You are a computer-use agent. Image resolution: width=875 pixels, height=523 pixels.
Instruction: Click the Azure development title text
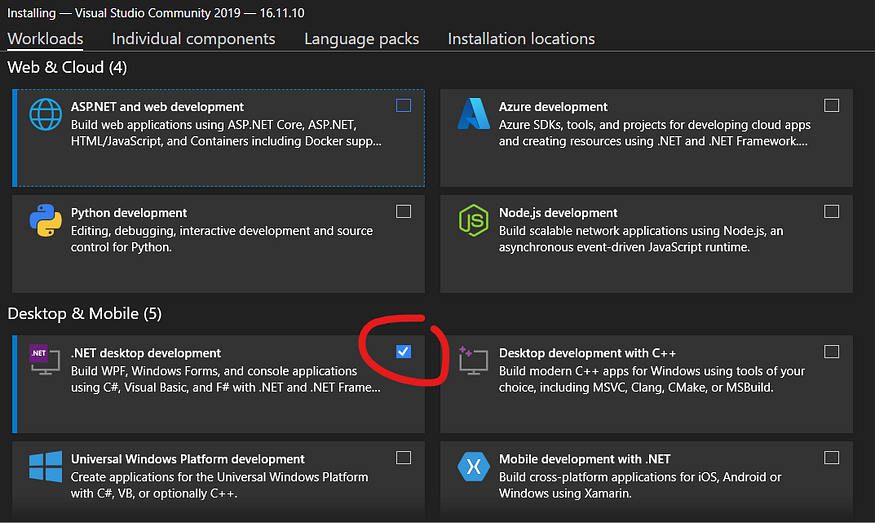[553, 107]
